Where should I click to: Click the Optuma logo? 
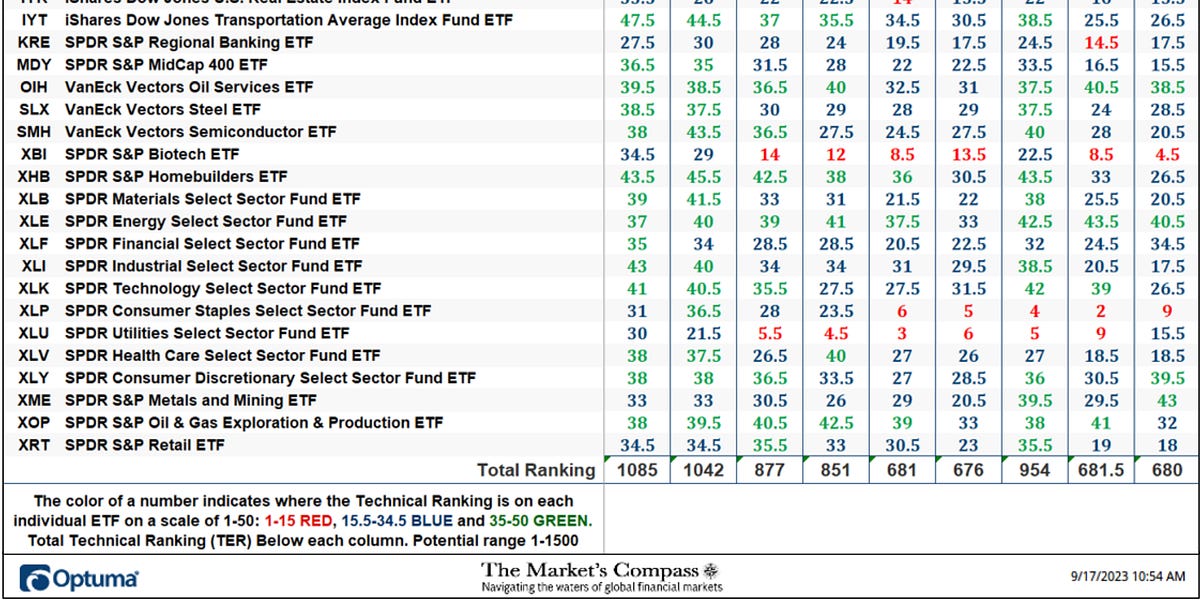pyautogui.click(x=78, y=578)
